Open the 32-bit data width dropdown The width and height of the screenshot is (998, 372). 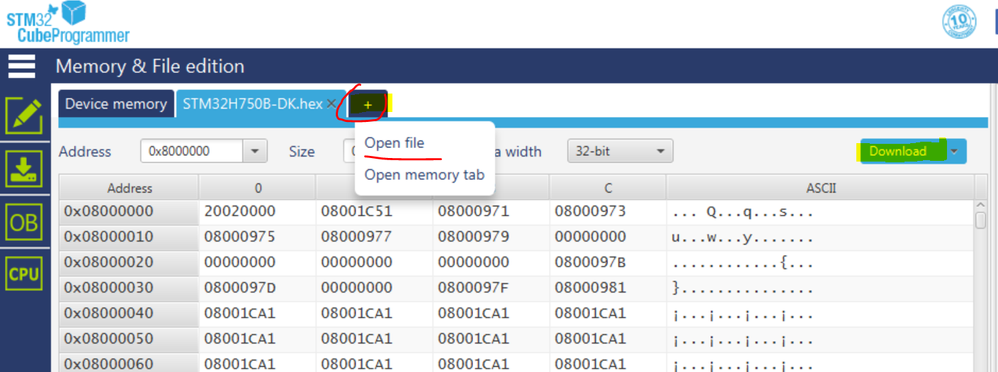click(x=620, y=152)
